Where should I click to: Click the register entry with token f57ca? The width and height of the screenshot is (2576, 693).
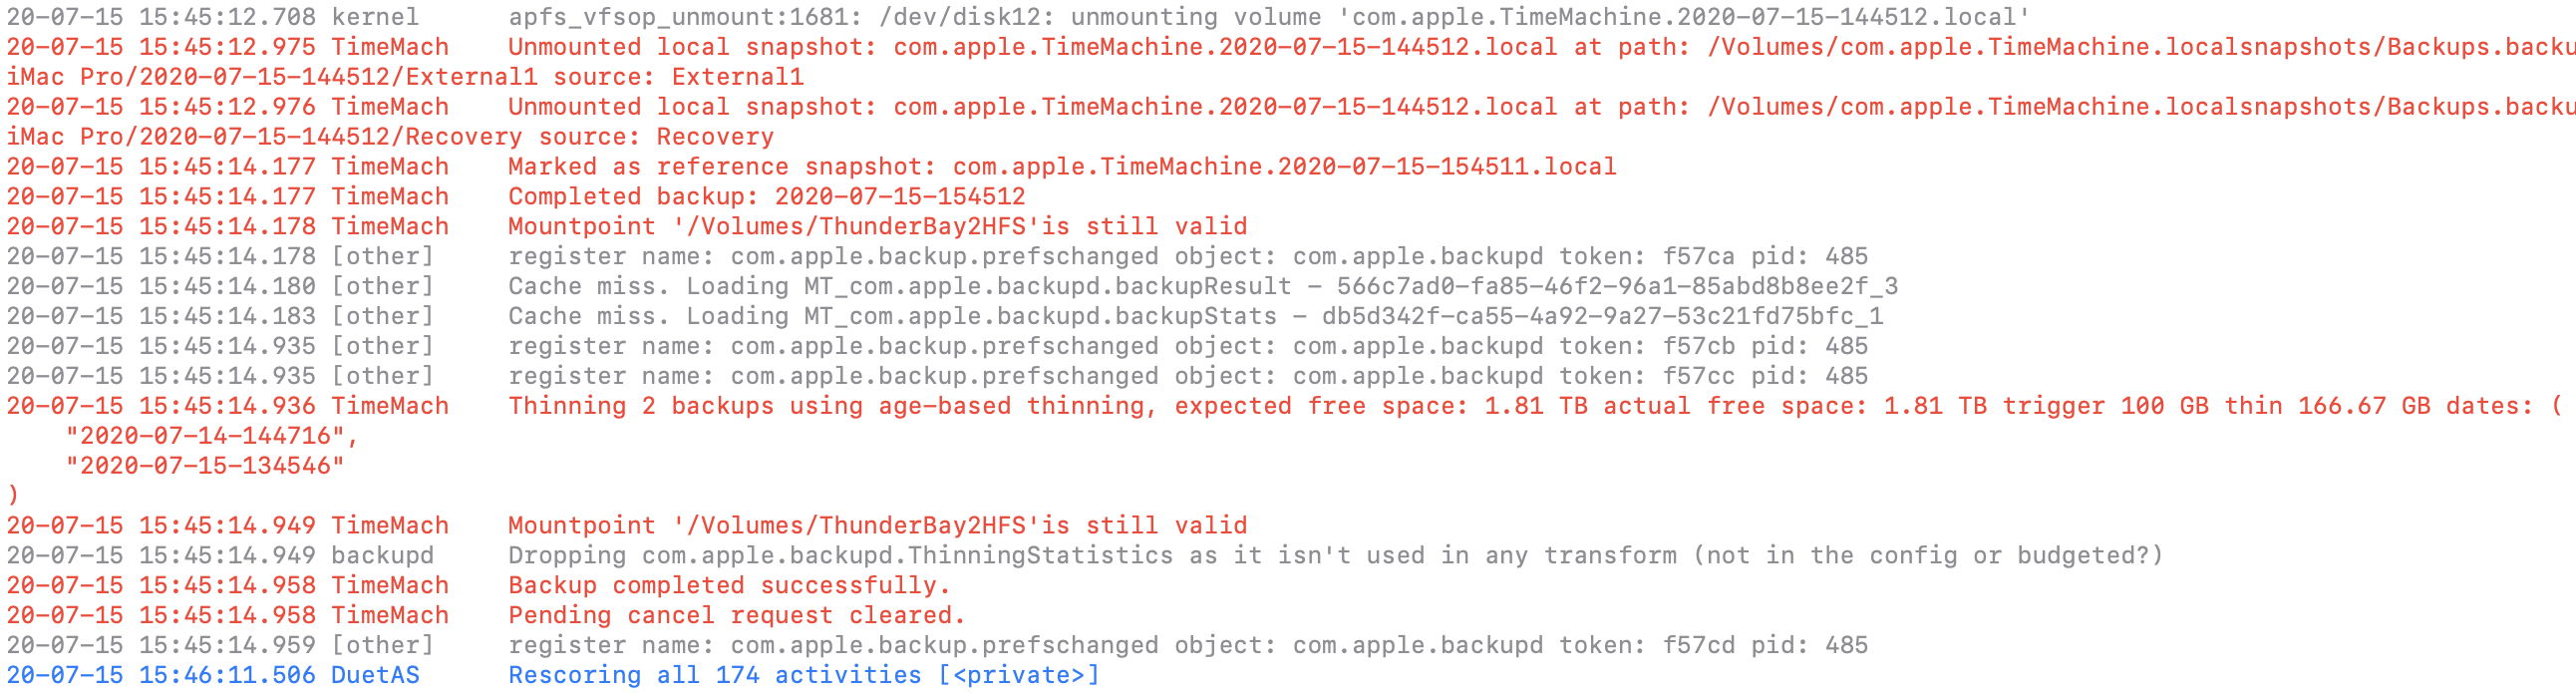1187,257
